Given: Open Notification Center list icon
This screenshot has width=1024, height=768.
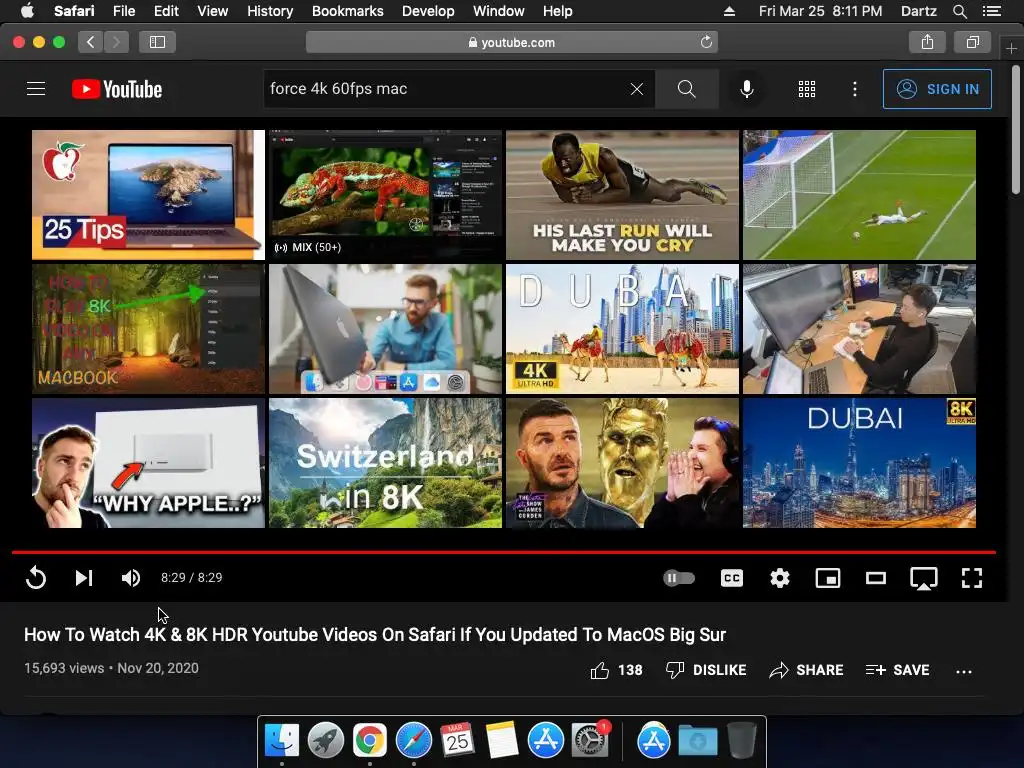Looking at the screenshot, I should pyautogui.click(x=991, y=11).
